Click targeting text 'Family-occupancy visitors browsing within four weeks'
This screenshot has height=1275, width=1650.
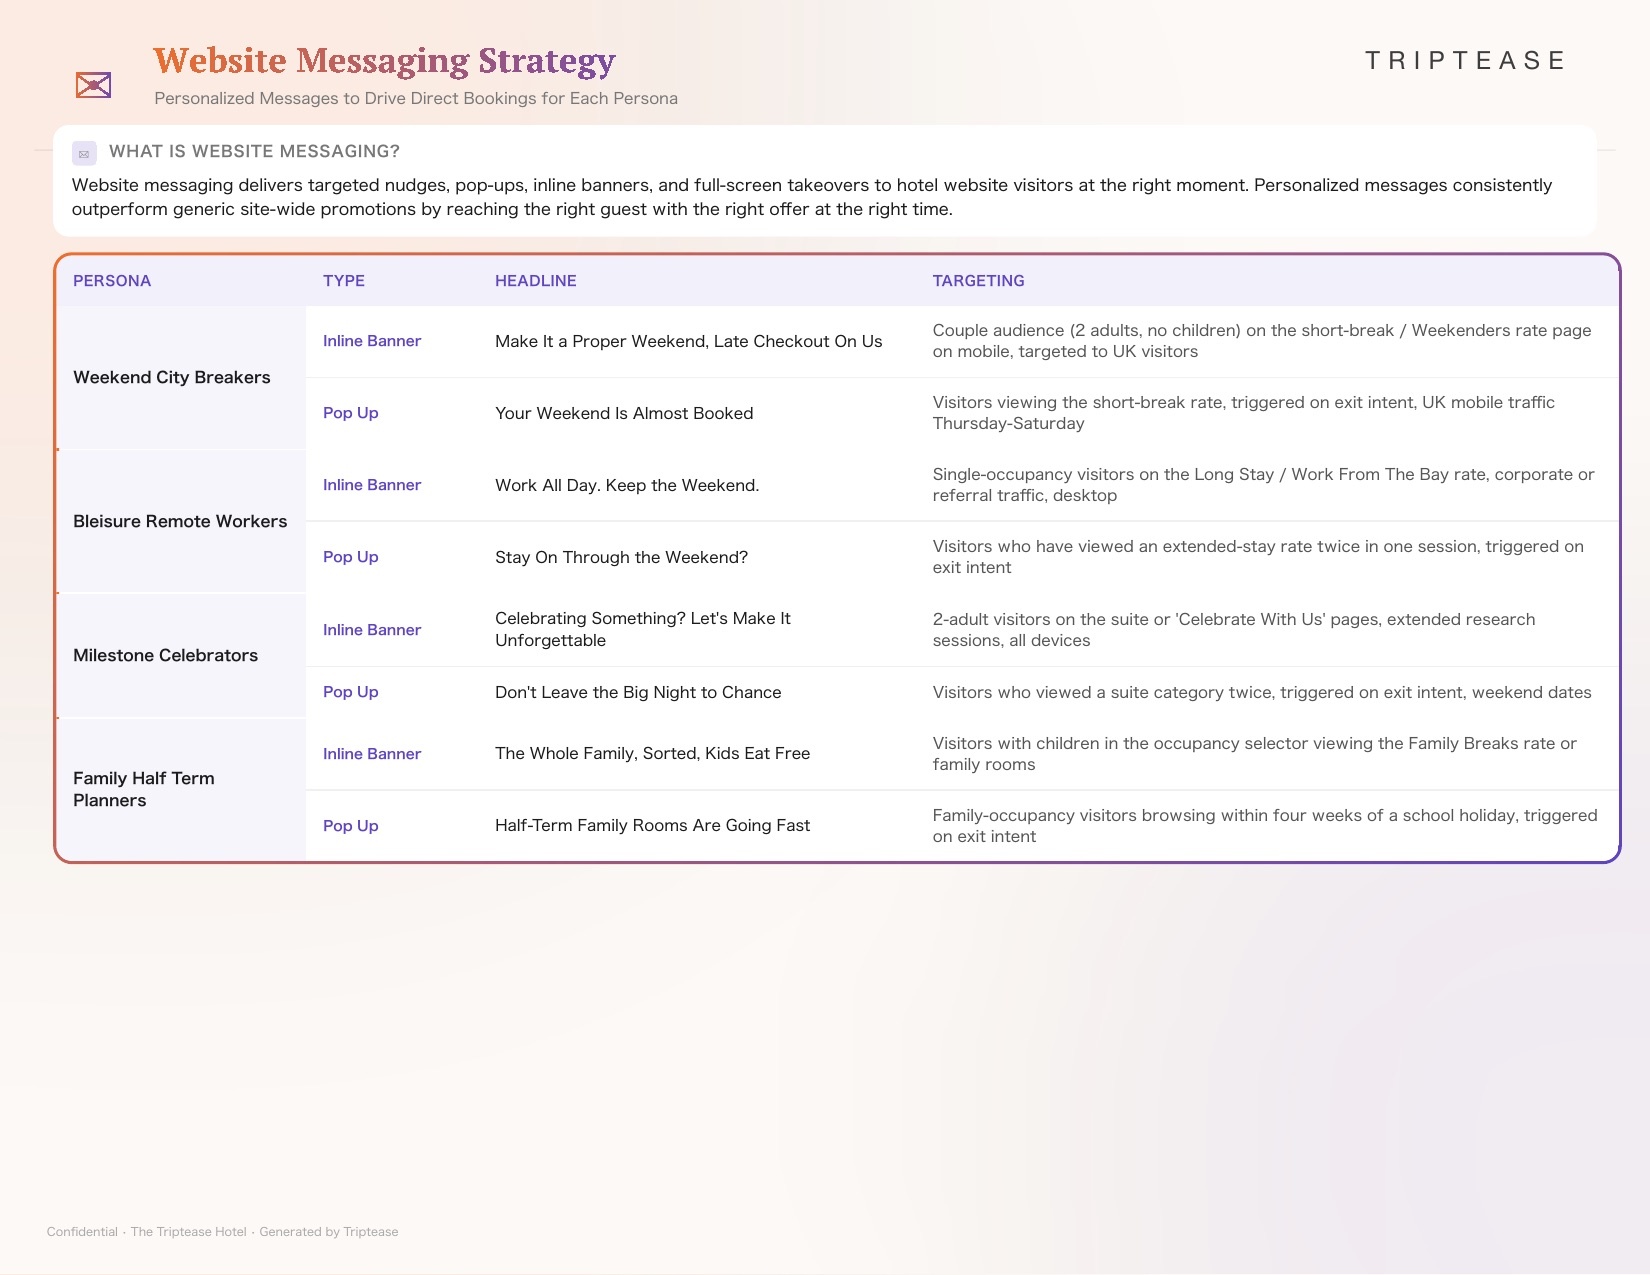[1265, 826]
